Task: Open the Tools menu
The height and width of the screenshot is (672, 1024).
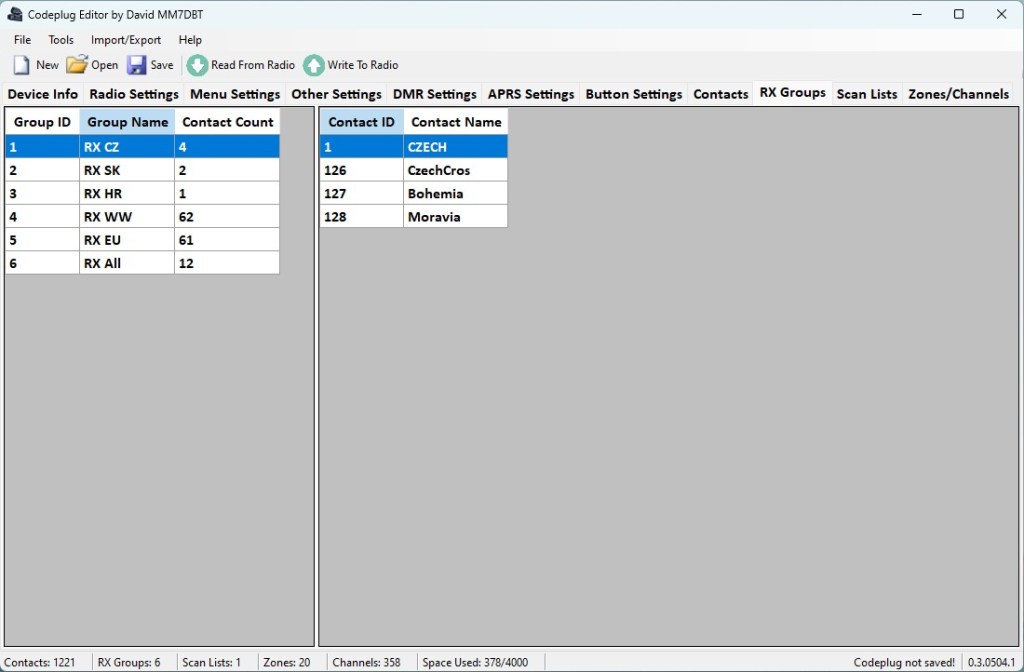Action: tap(61, 40)
